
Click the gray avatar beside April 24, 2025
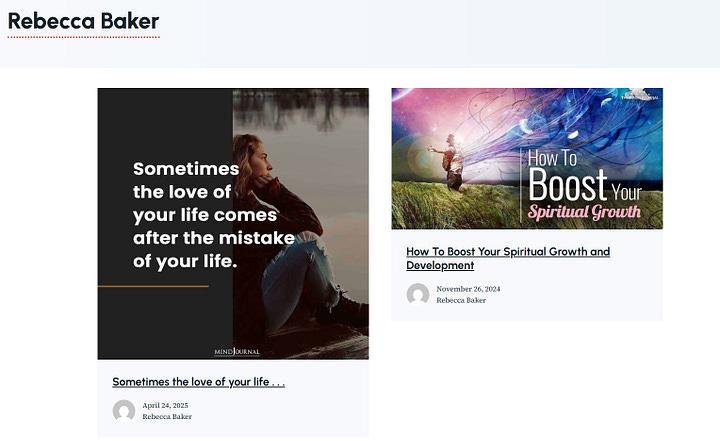pyautogui.click(x=124, y=411)
